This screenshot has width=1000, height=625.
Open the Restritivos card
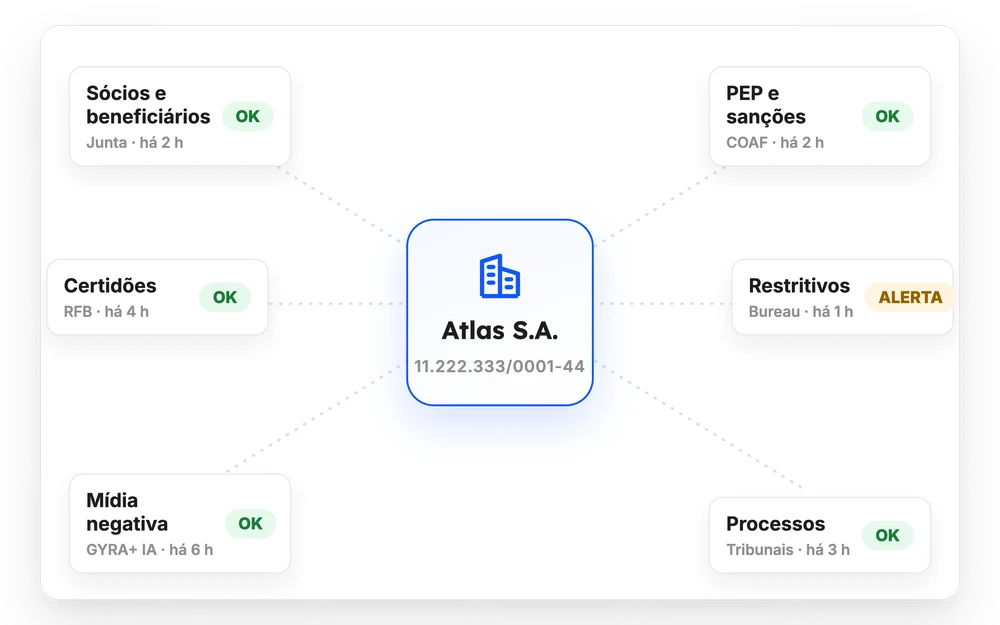coord(842,297)
